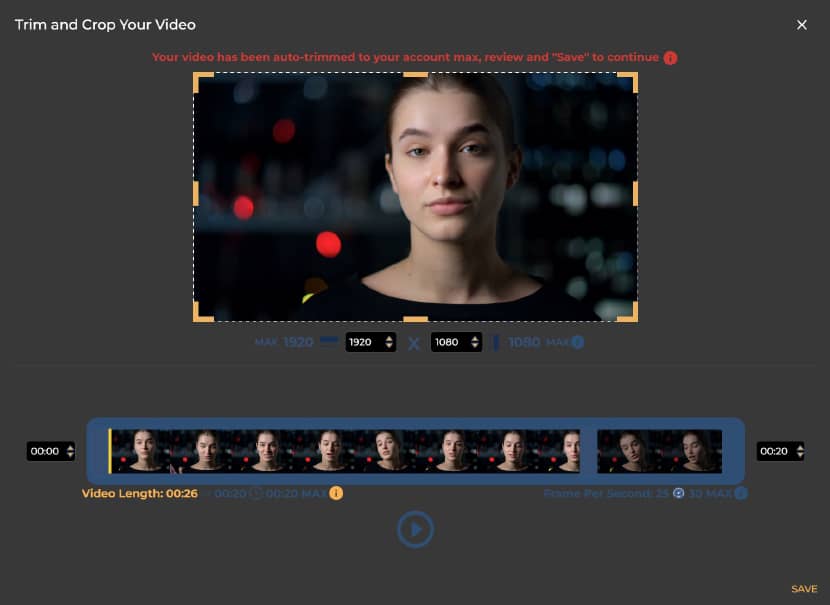The width and height of the screenshot is (830, 605).
Task: Click the top-left crop corner handle
Action: 203,82
